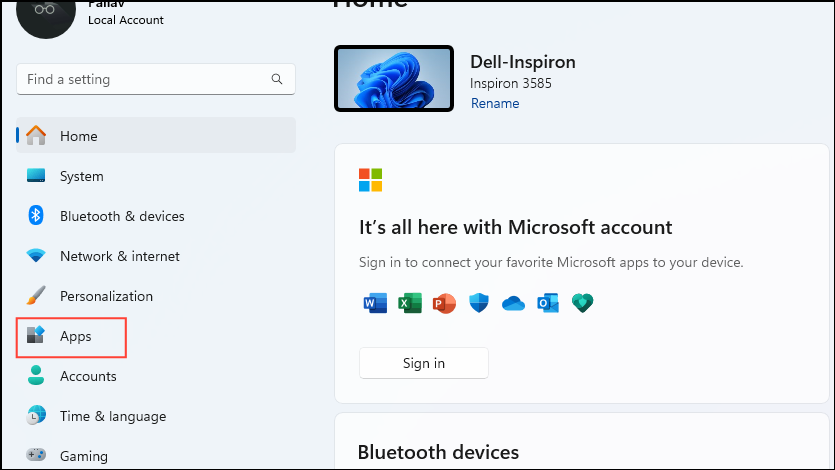Click the Sign in to connect description
Image resolution: width=835 pixels, height=470 pixels.
(551, 262)
